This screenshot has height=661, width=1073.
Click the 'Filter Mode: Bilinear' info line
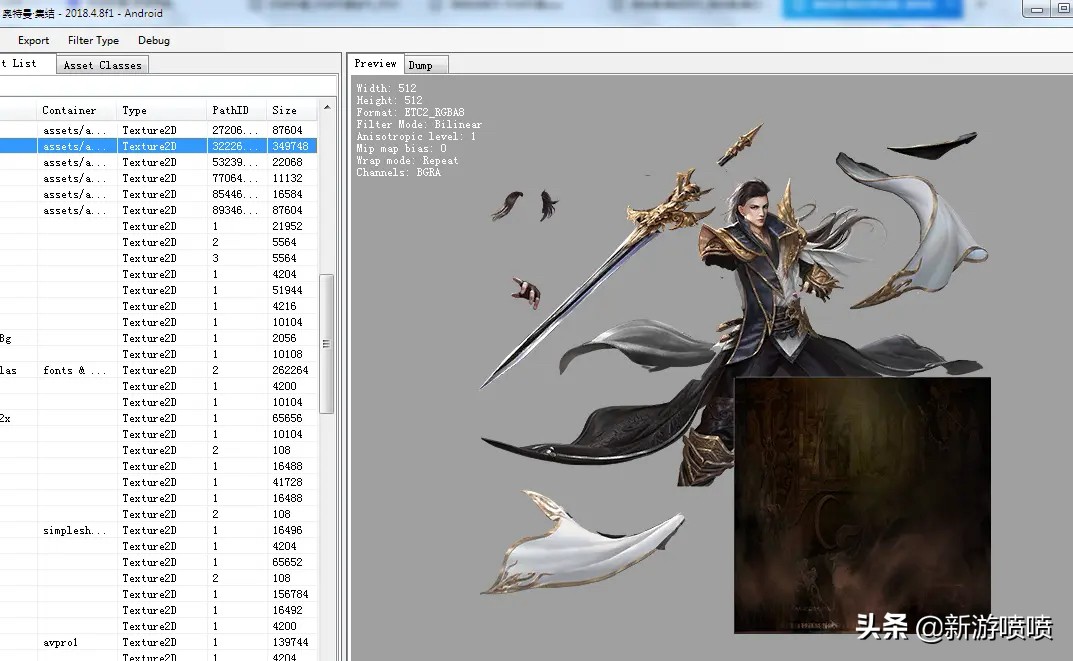(x=419, y=125)
